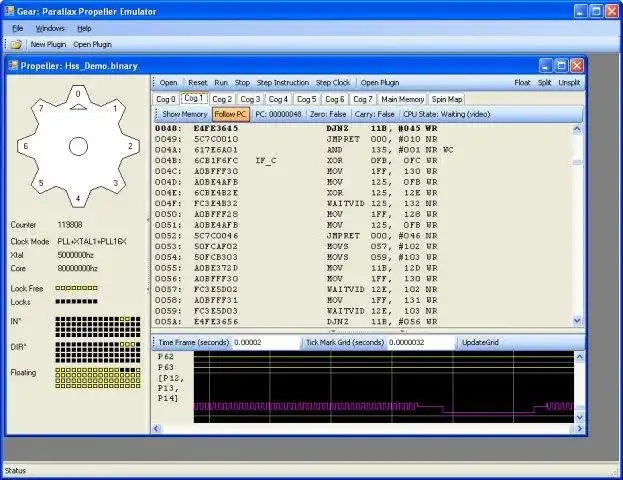Stop the emulation
The height and width of the screenshot is (480, 623).
242,82
